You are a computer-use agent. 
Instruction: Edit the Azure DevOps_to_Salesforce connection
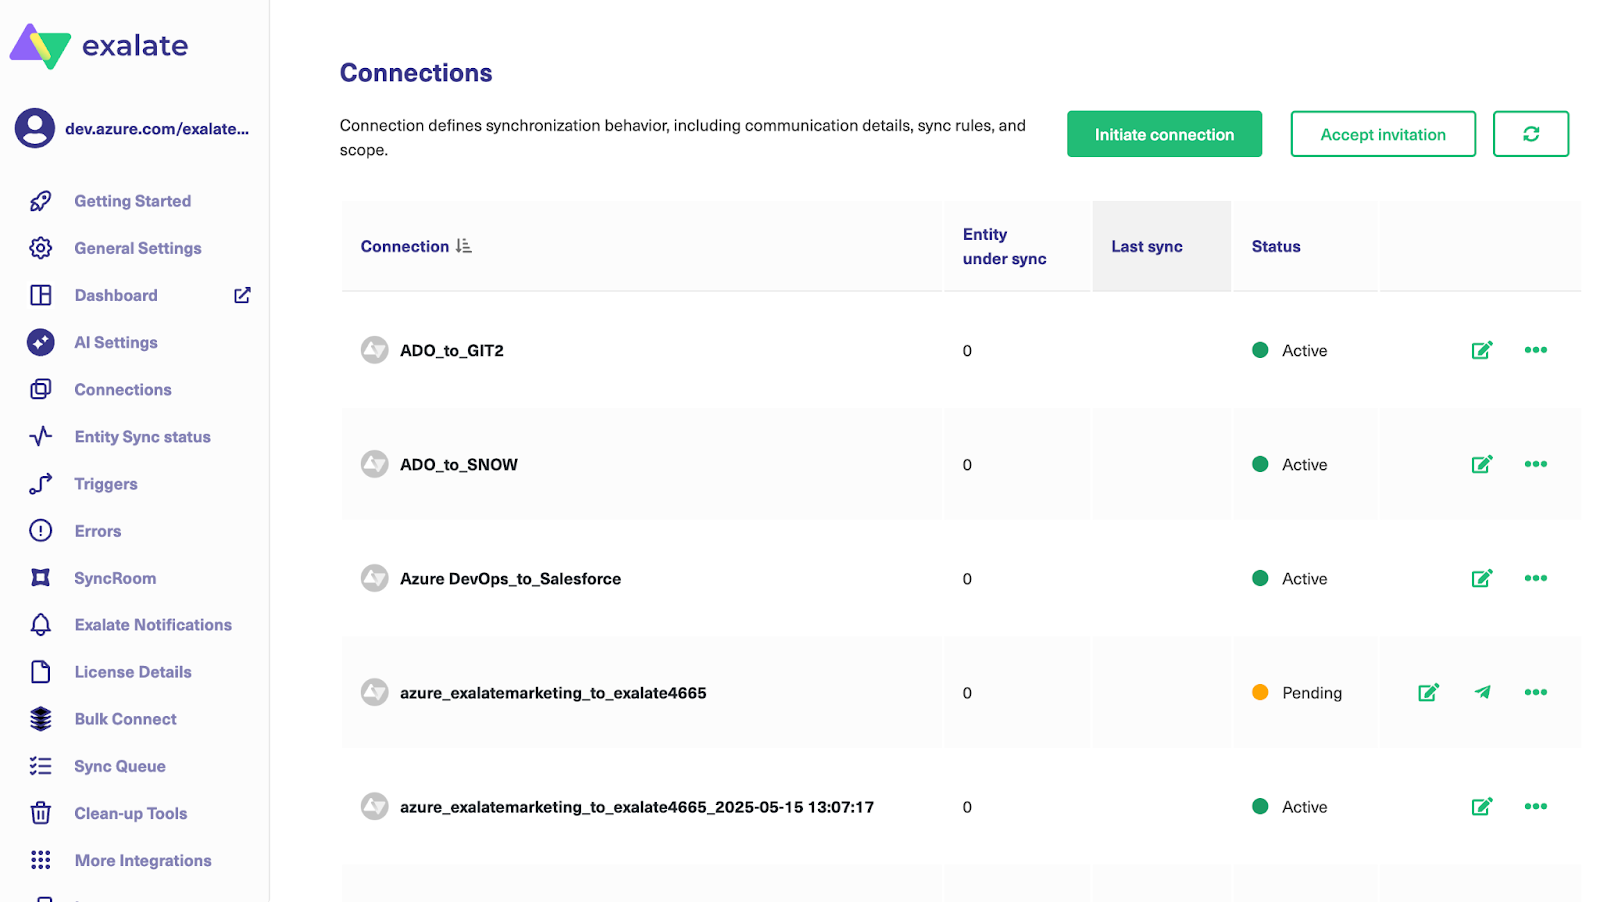1481,578
